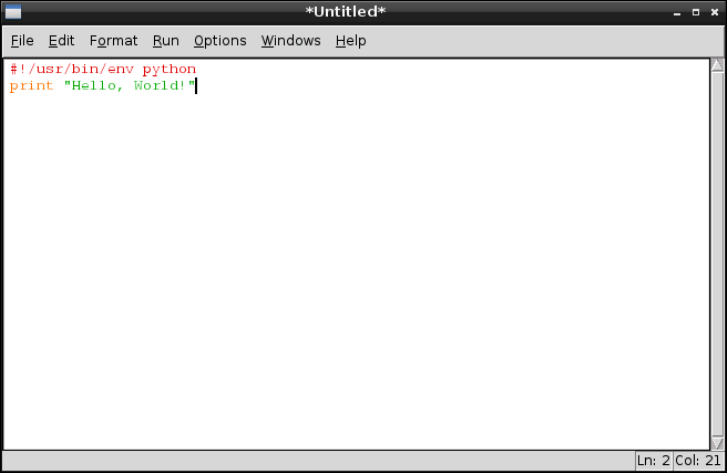The image size is (727, 473).
Task: Click the window menu icon in title bar
Action: click(x=13, y=12)
